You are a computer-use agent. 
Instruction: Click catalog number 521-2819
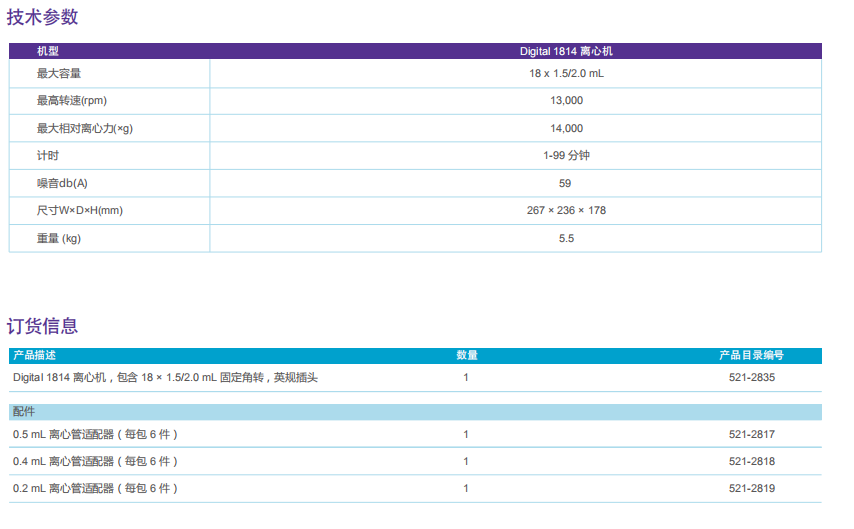[x=752, y=488]
